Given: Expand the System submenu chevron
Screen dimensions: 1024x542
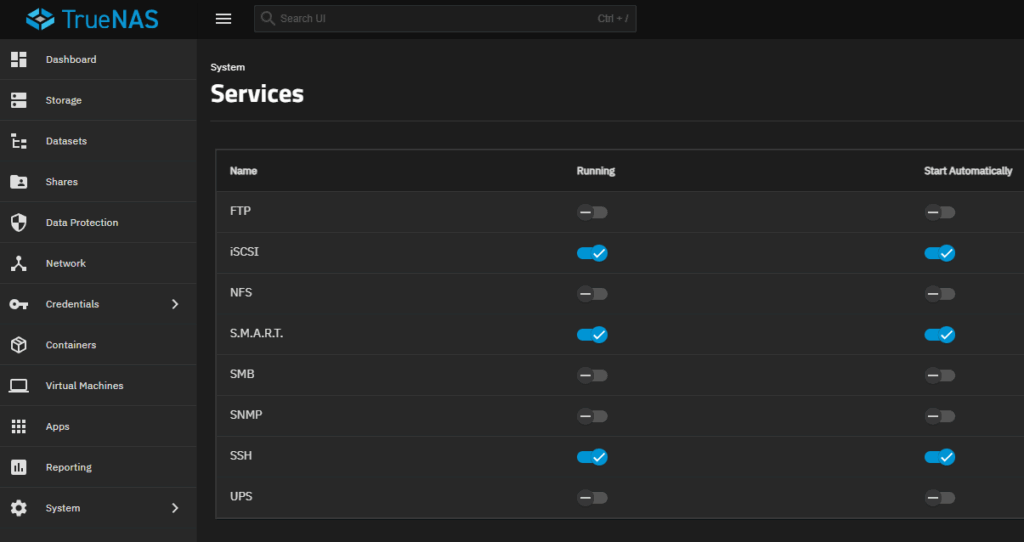Looking at the screenshot, I should tap(175, 508).
